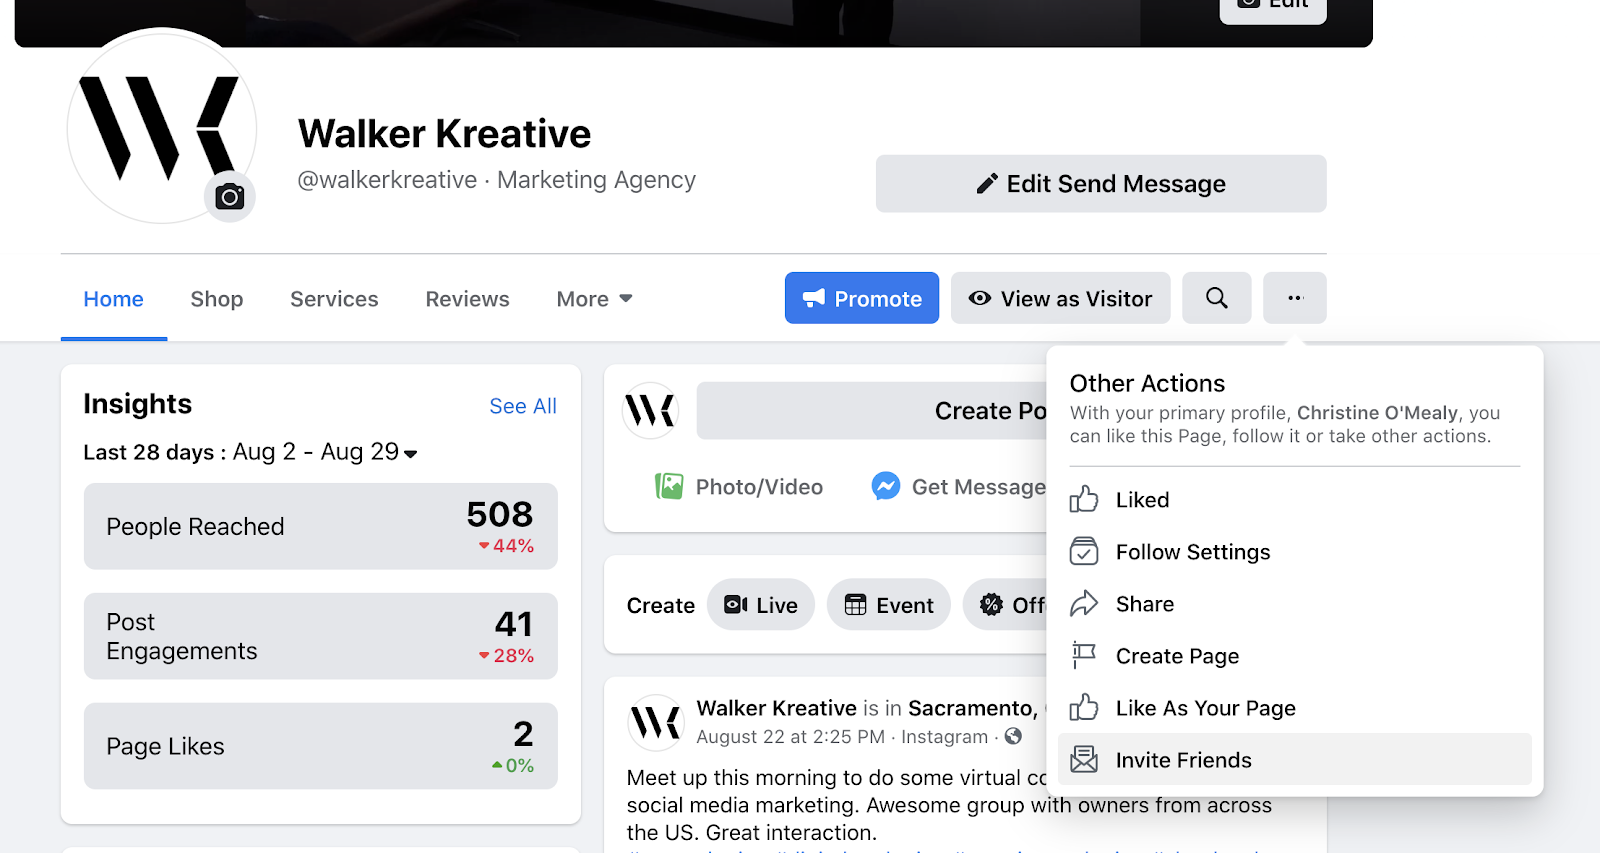Click the Instagram source link

tap(944, 737)
